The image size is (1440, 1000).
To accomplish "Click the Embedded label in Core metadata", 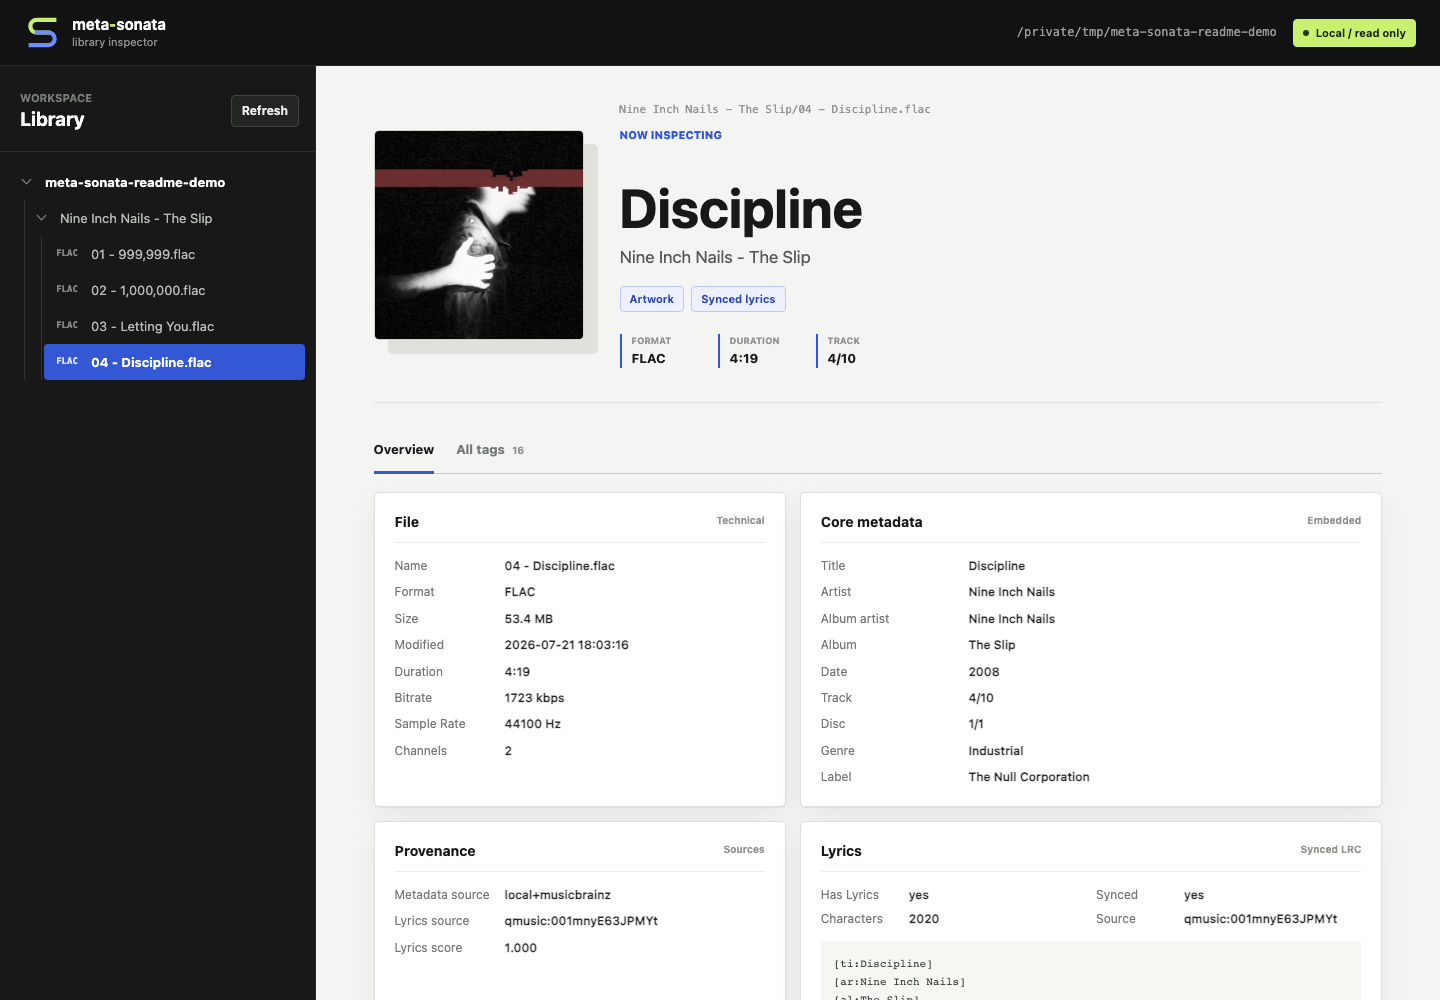I will point(1334,521).
